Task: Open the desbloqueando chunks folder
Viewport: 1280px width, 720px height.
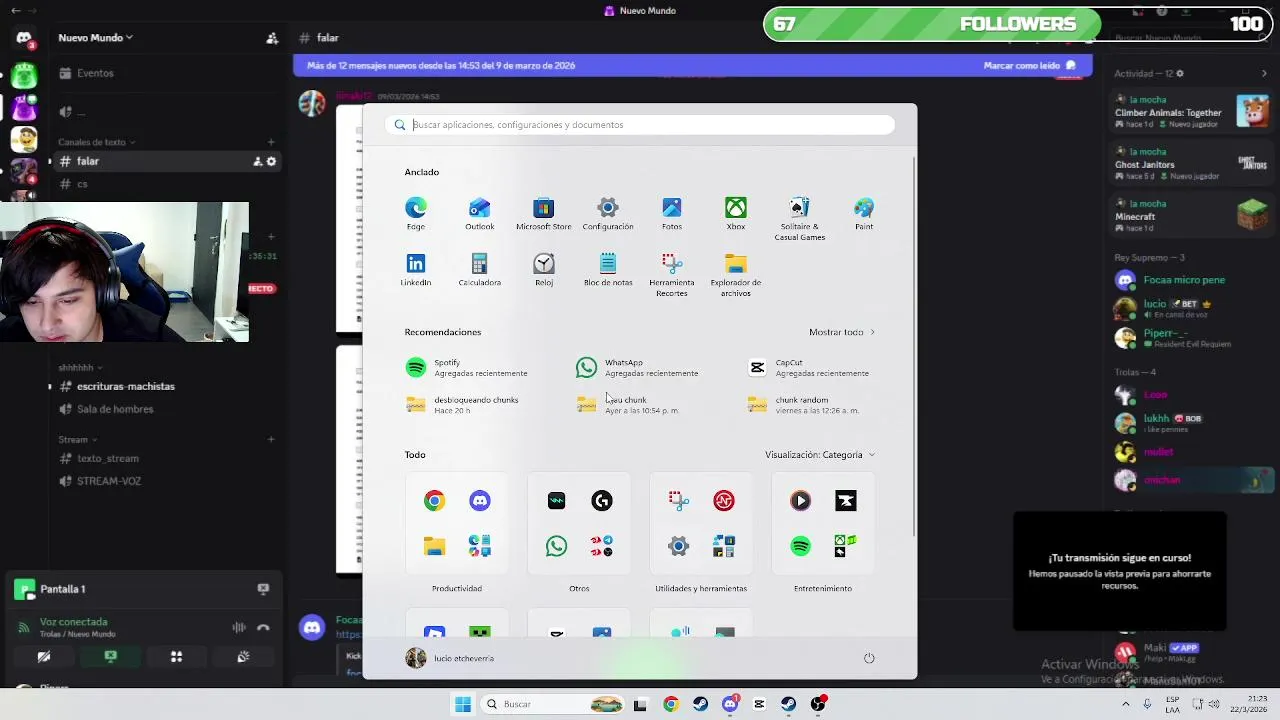Action: tap(462, 404)
